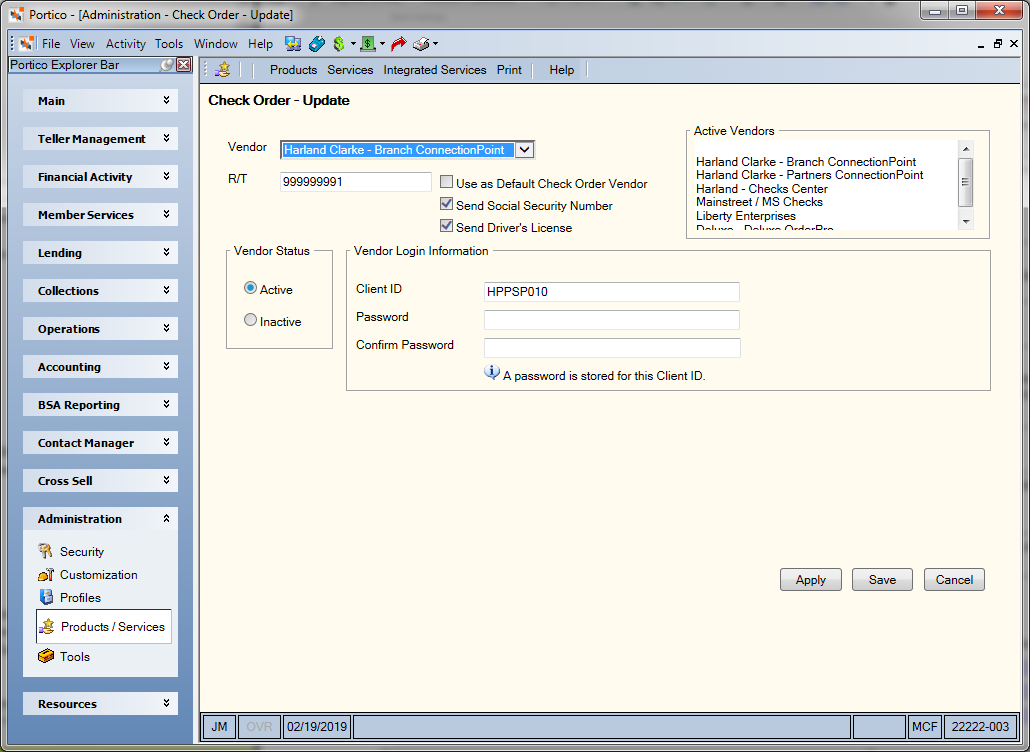The image size is (1030, 752).
Task: Expand the BSA Reporting section
Action: click(101, 405)
